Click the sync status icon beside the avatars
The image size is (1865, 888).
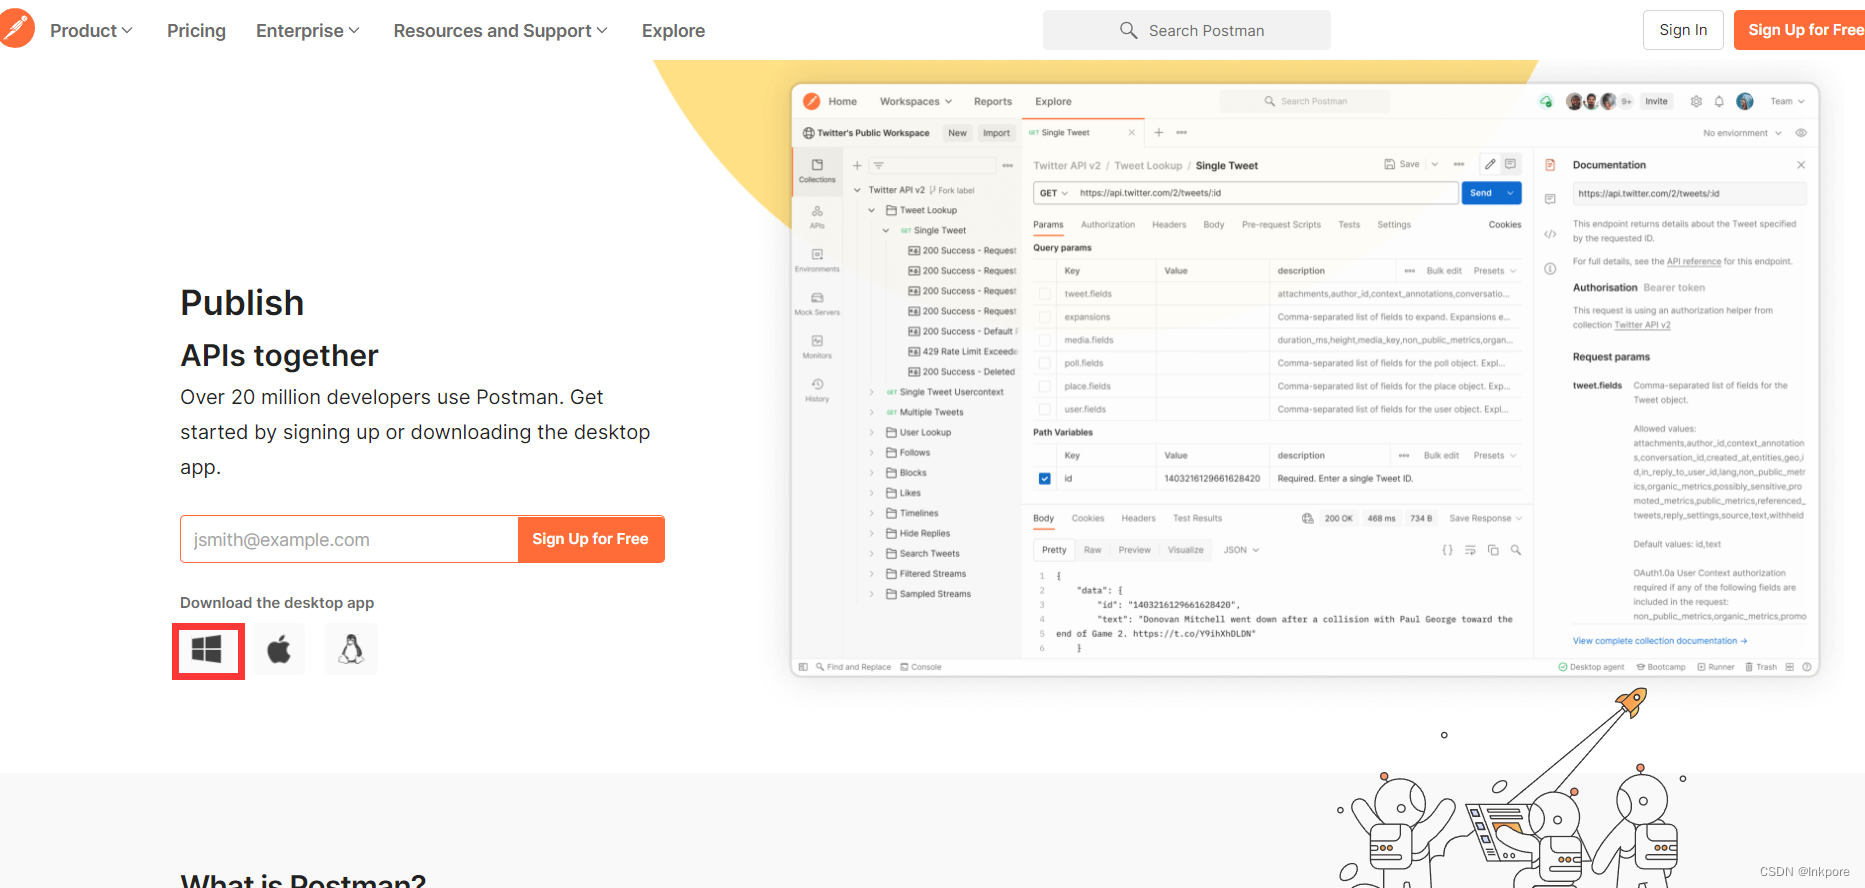click(x=1546, y=101)
